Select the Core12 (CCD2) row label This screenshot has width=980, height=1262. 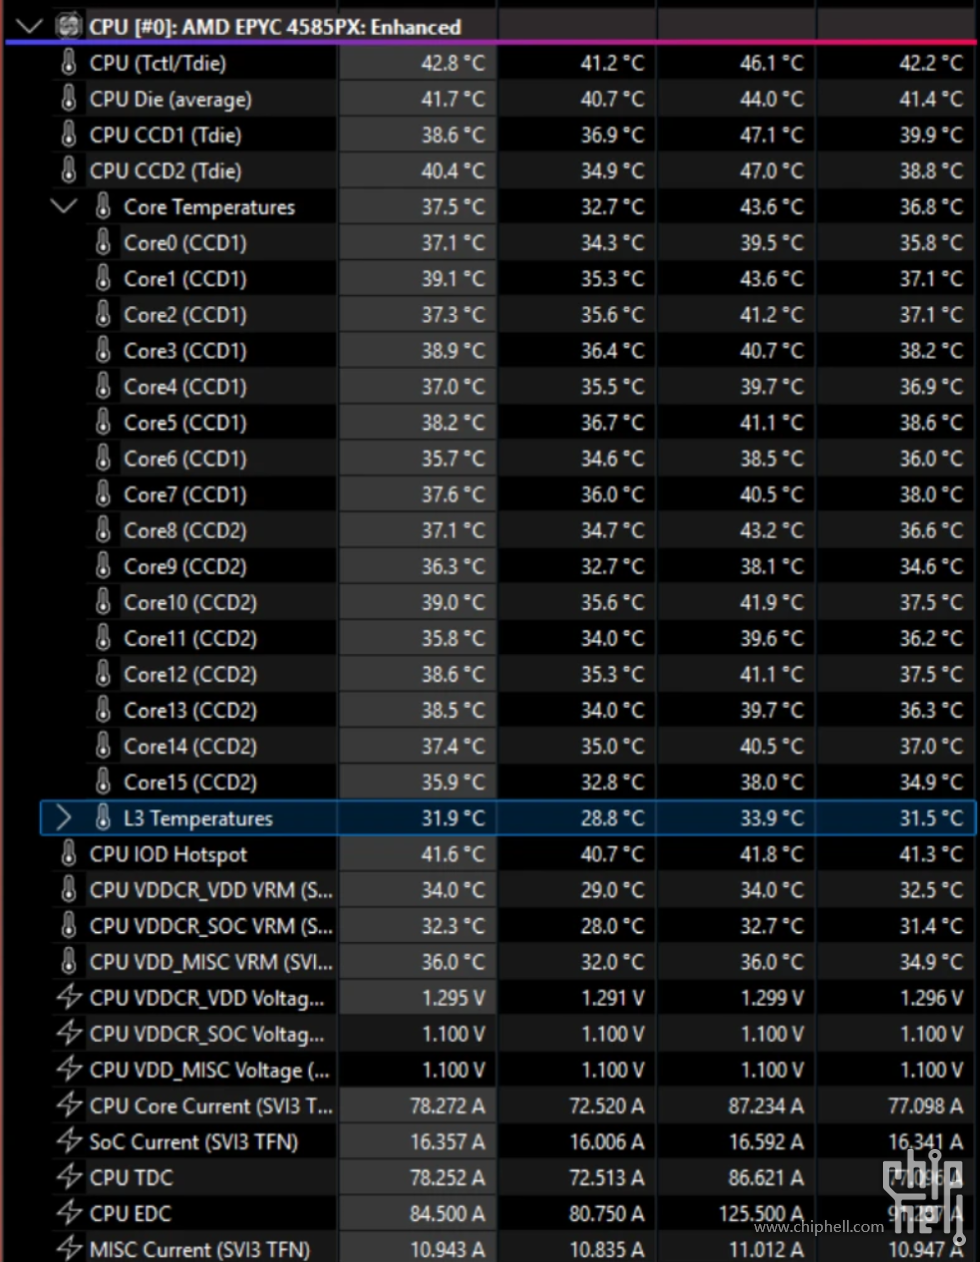(x=190, y=675)
